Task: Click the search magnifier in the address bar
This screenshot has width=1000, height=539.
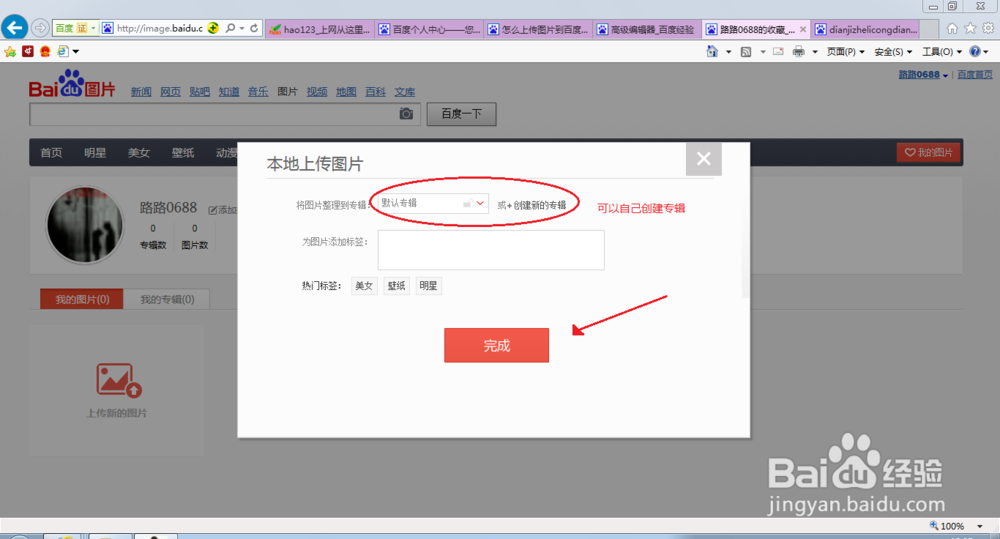Action: 231,28
